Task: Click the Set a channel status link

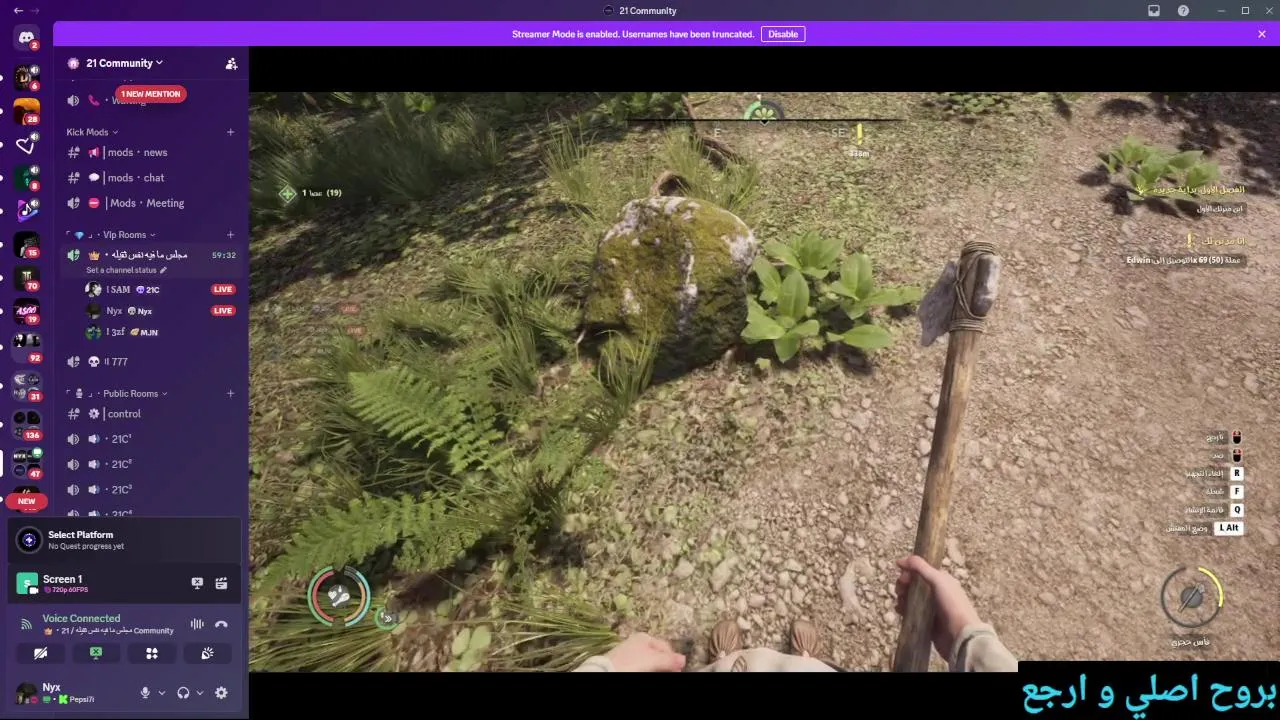Action: point(121,270)
